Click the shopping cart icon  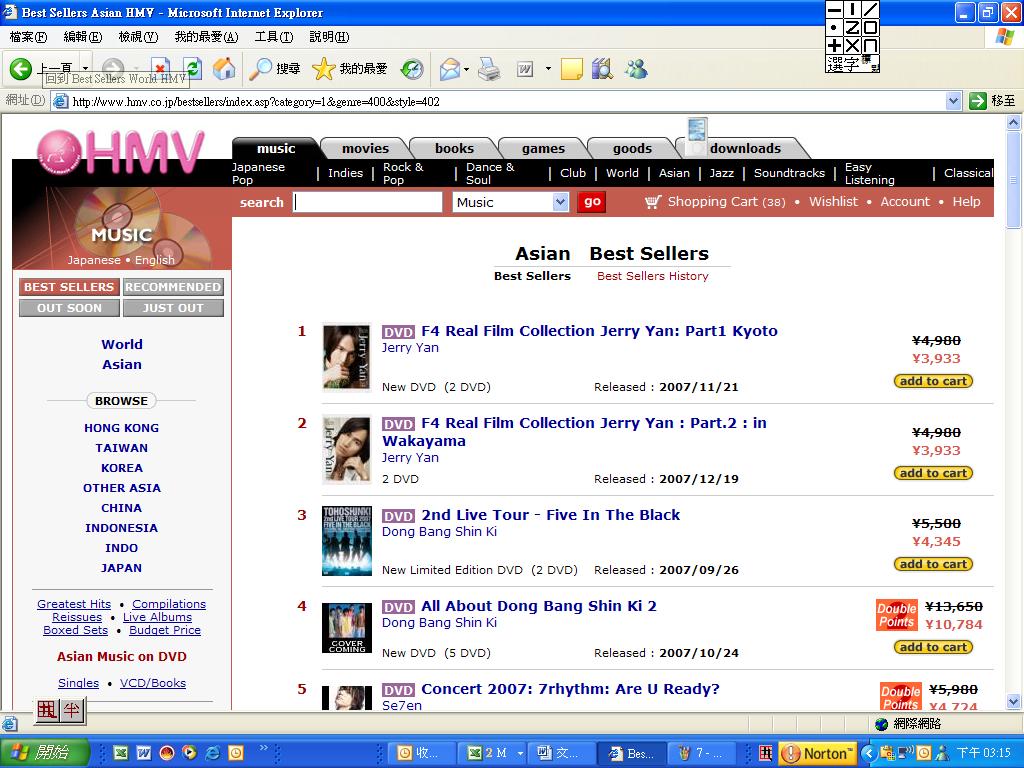point(653,202)
